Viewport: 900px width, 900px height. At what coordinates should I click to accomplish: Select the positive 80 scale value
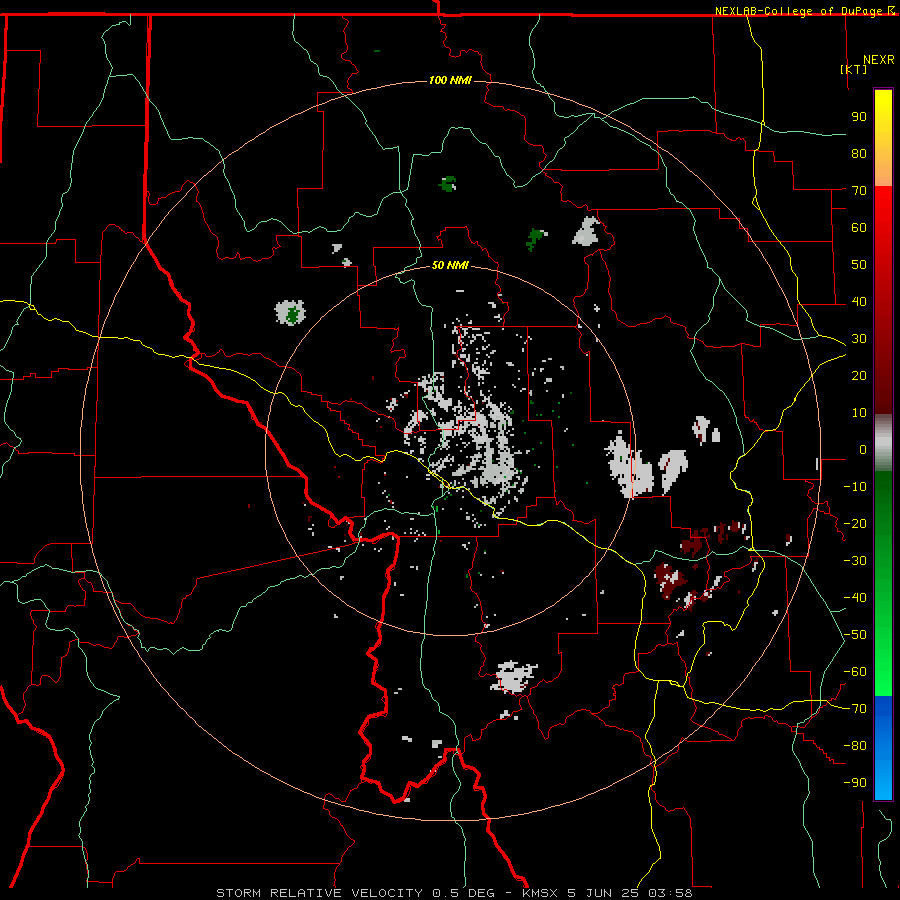(x=859, y=154)
